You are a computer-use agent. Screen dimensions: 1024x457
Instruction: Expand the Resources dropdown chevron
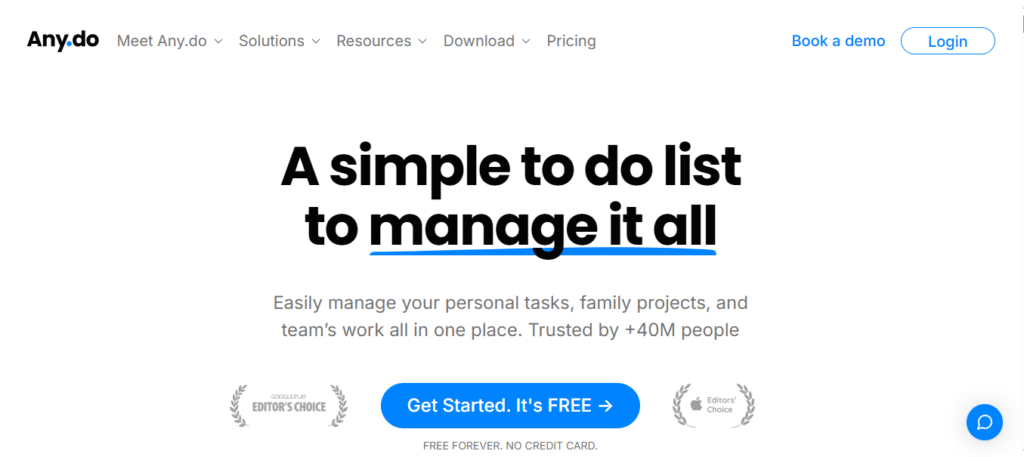click(x=422, y=42)
